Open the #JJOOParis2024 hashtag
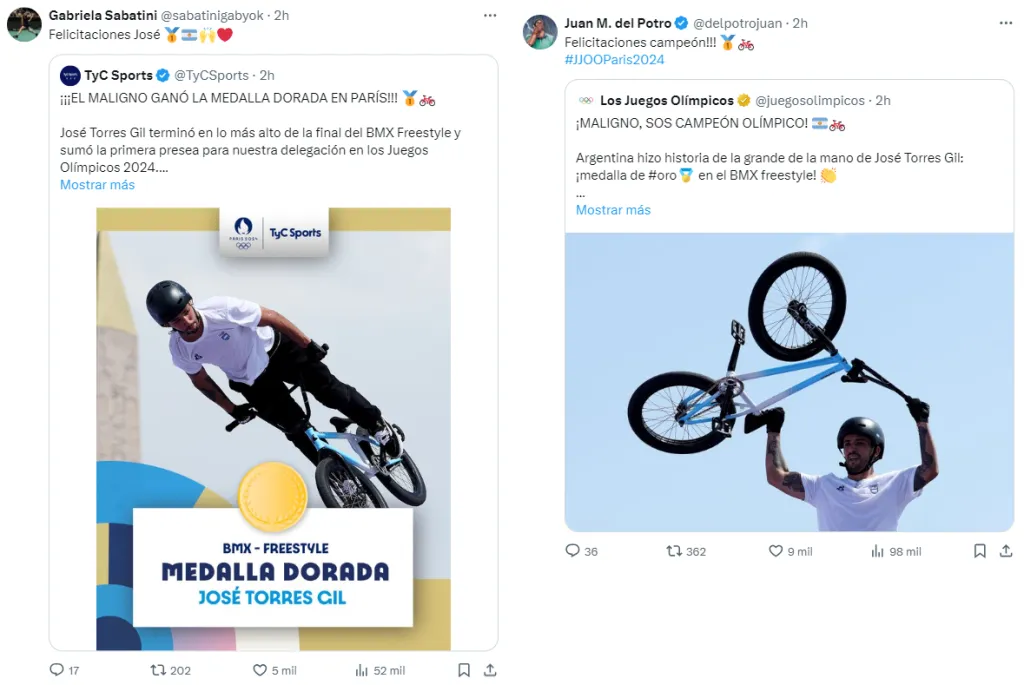This screenshot has height=685, width=1024. coord(614,60)
